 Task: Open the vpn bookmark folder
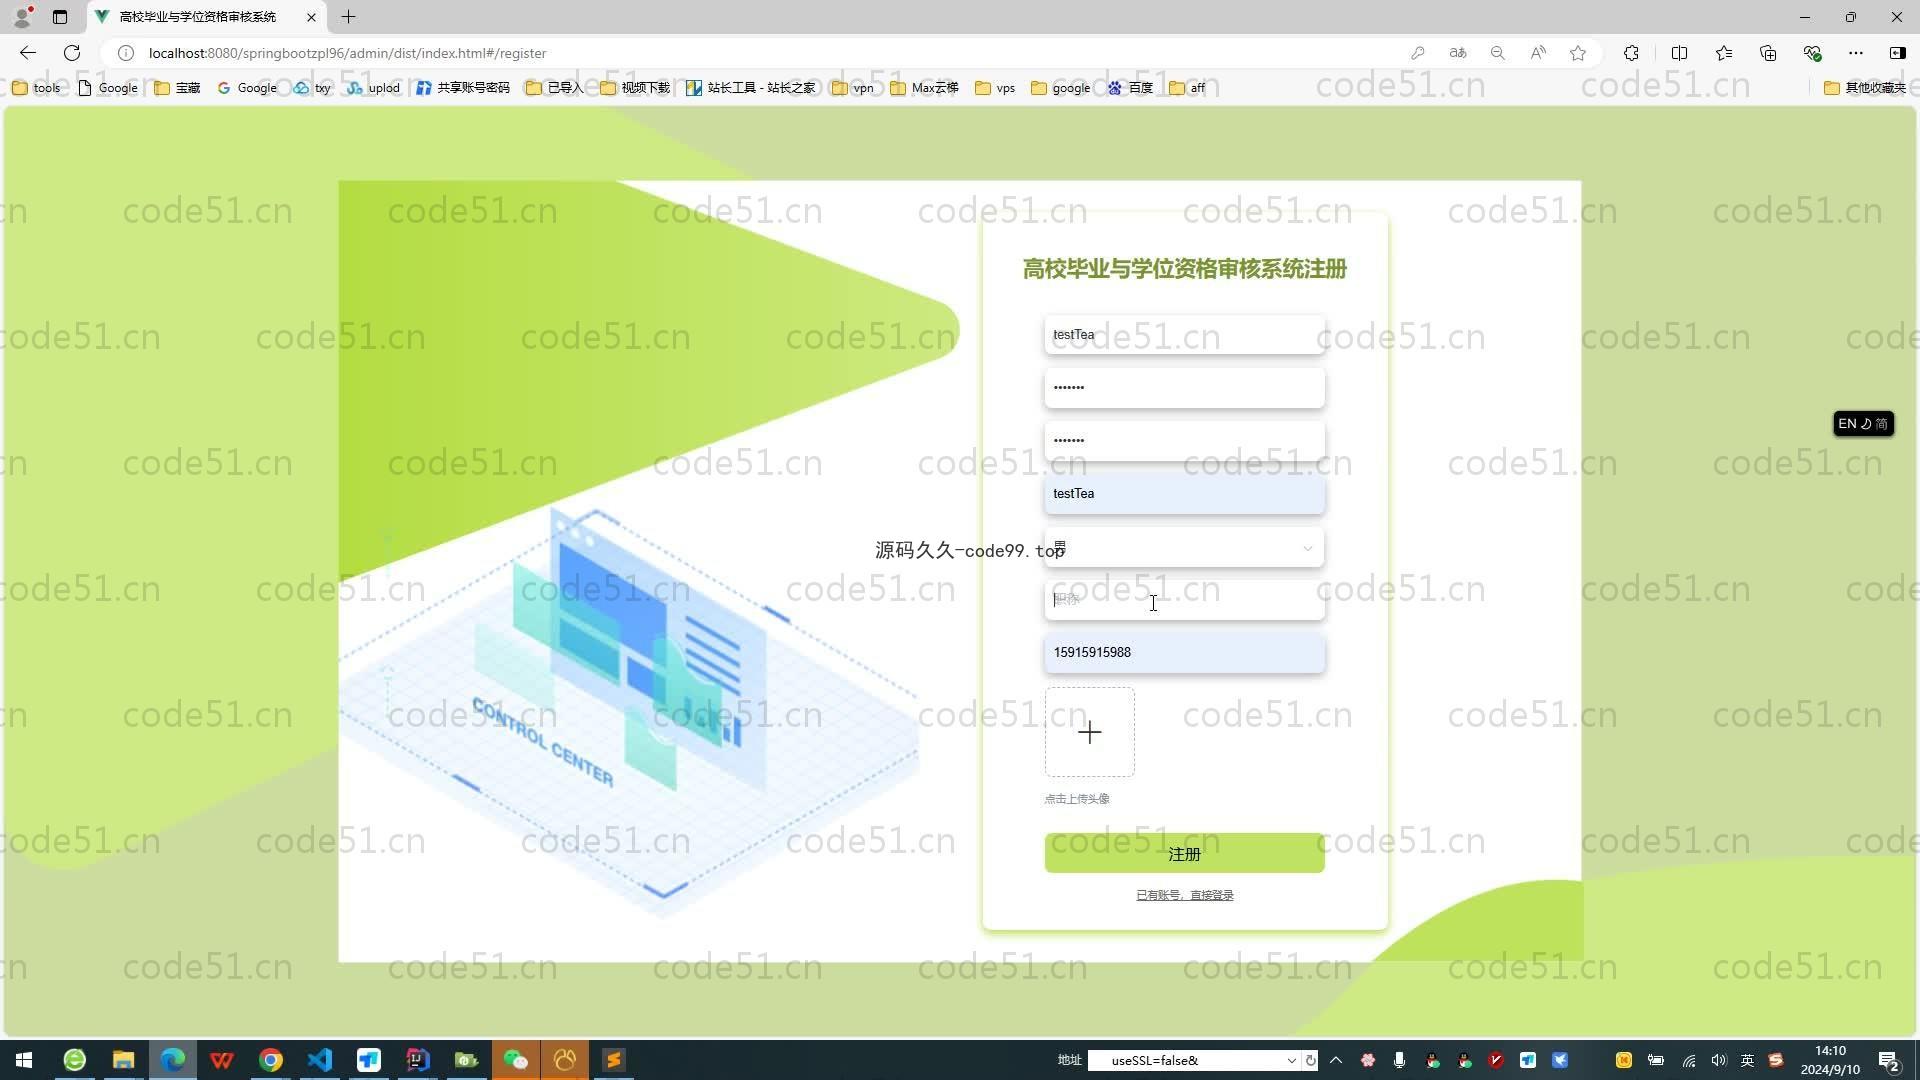pyautogui.click(x=853, y=88)
